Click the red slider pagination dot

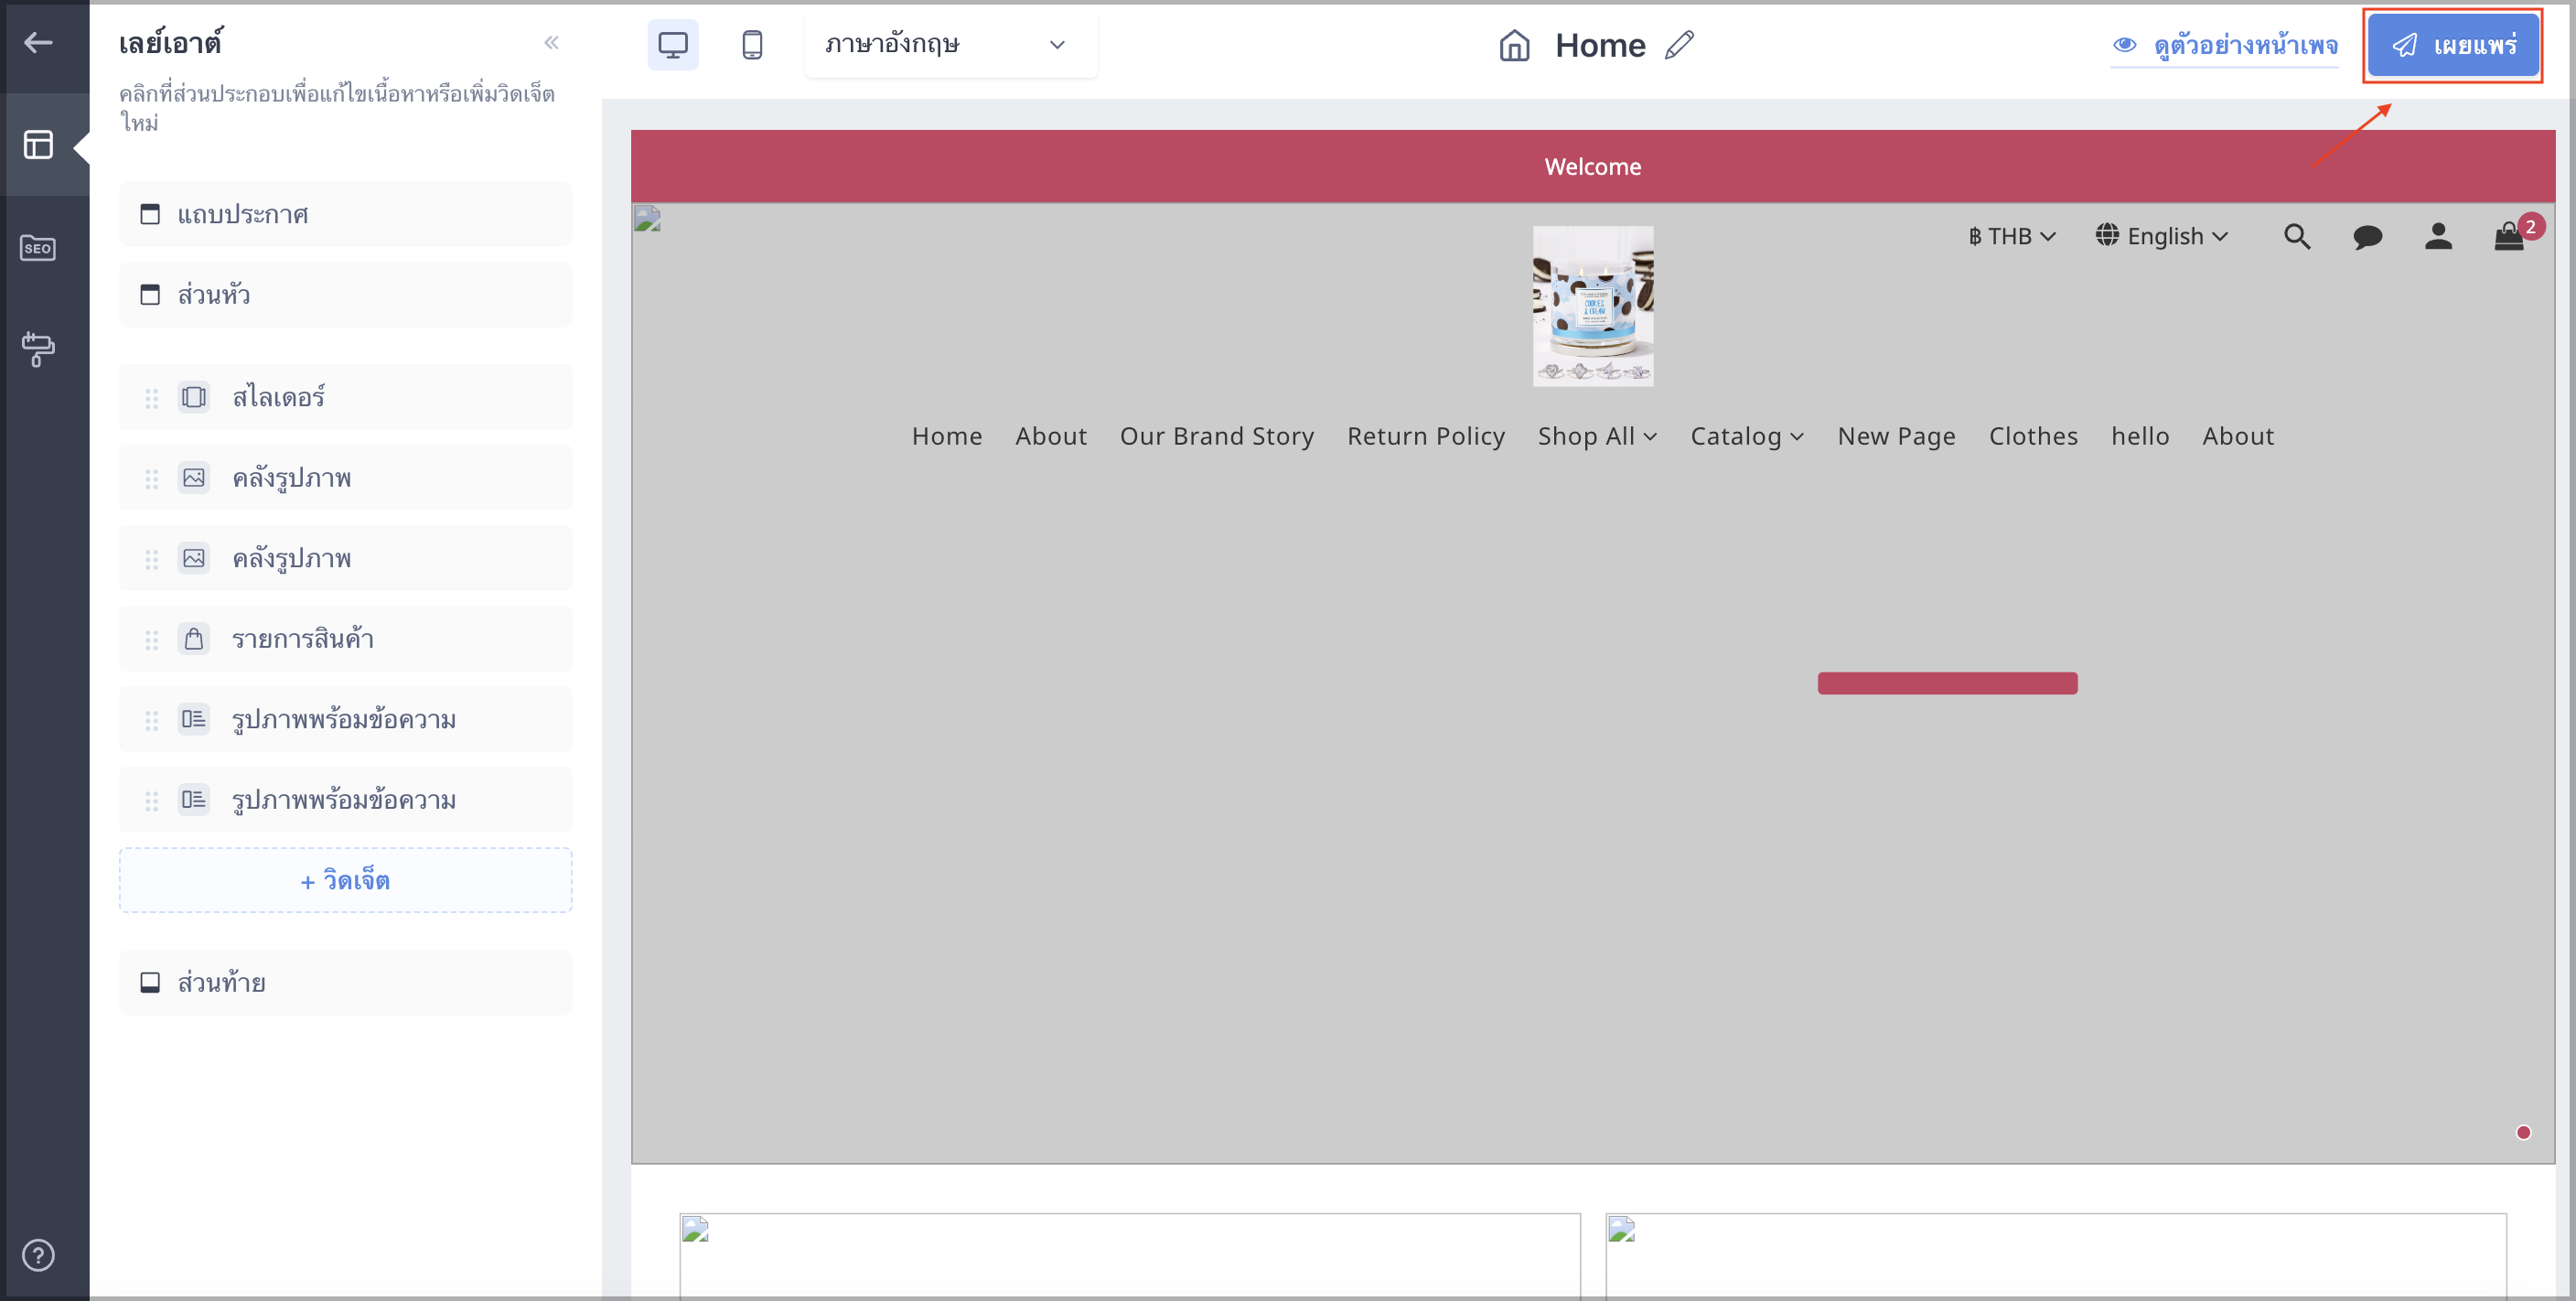tap(2523, 1132)
